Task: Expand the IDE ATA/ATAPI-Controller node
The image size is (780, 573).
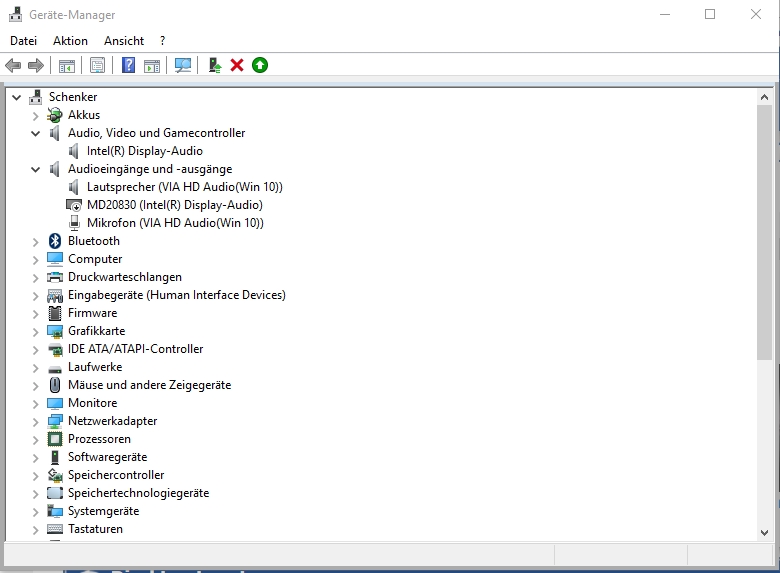Action: (35, 350)
